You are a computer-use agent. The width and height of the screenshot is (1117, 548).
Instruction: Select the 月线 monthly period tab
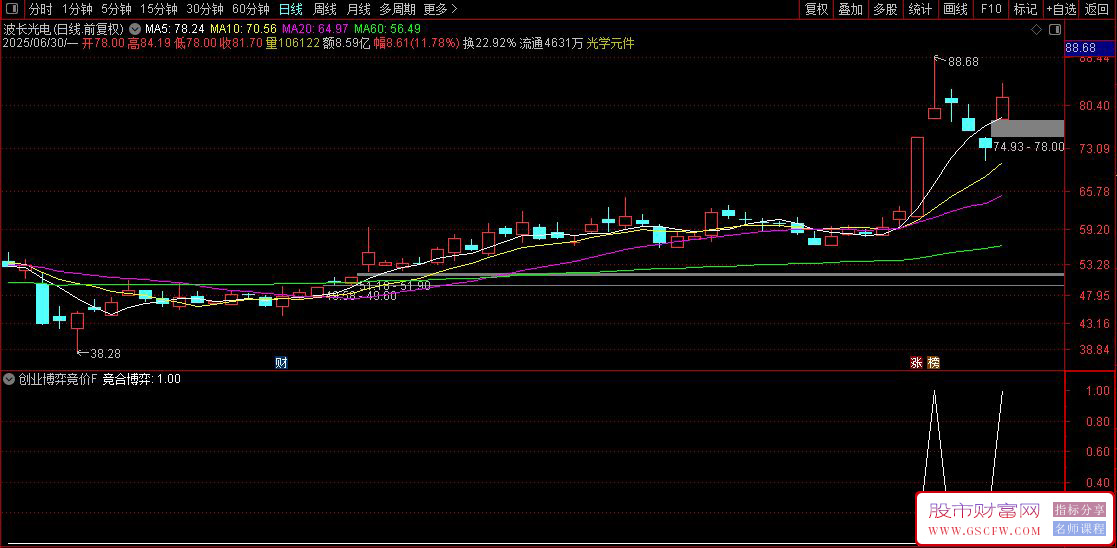pyautogui.click(x=358, y=9)
